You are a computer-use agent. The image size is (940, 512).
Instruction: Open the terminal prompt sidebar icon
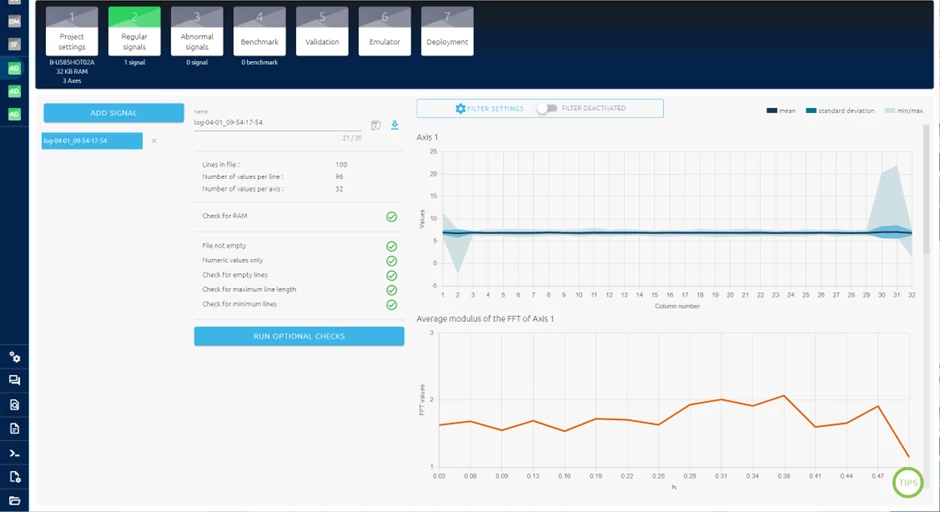(x=14, y=453)
